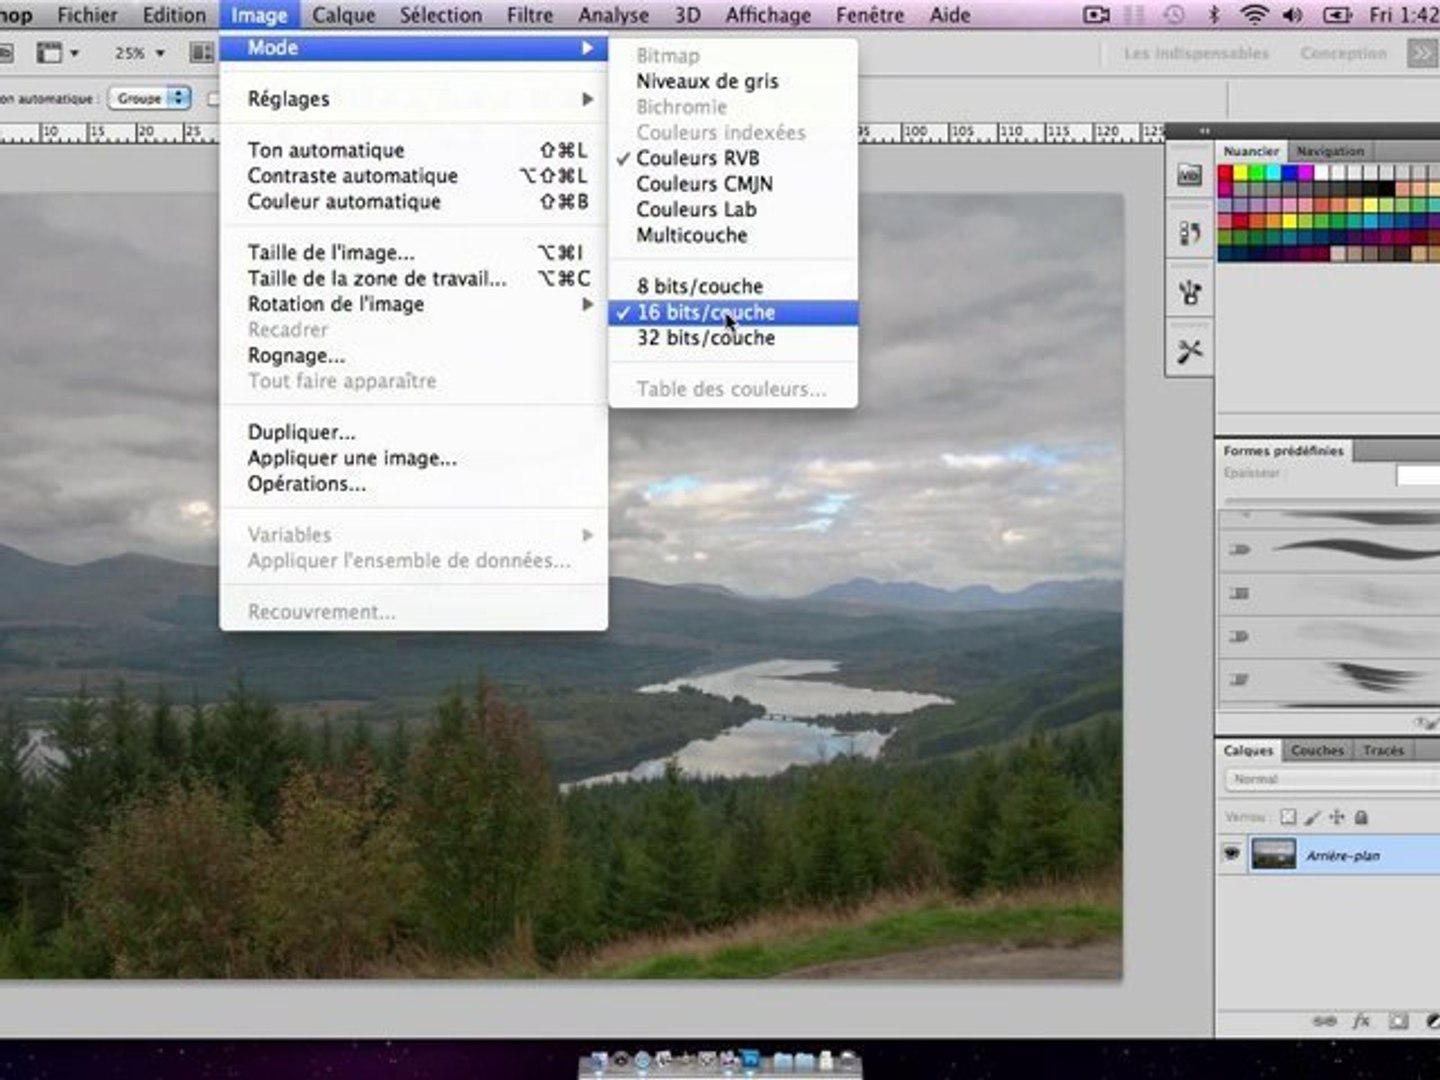Open the Tracés tab

[1383, 750]
